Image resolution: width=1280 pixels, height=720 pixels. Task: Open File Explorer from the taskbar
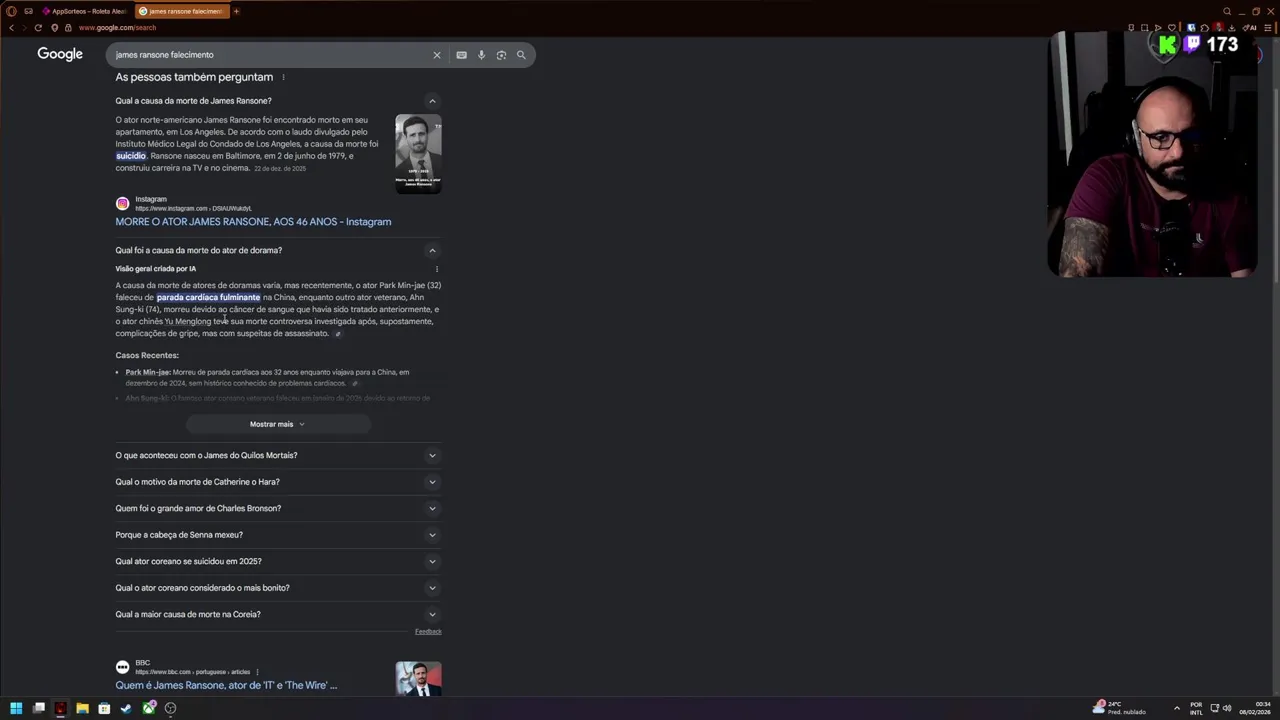point(82,708)
